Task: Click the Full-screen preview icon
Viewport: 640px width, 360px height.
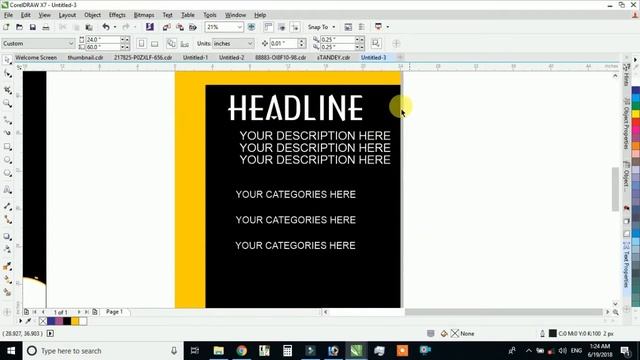Action: point(251,27)
